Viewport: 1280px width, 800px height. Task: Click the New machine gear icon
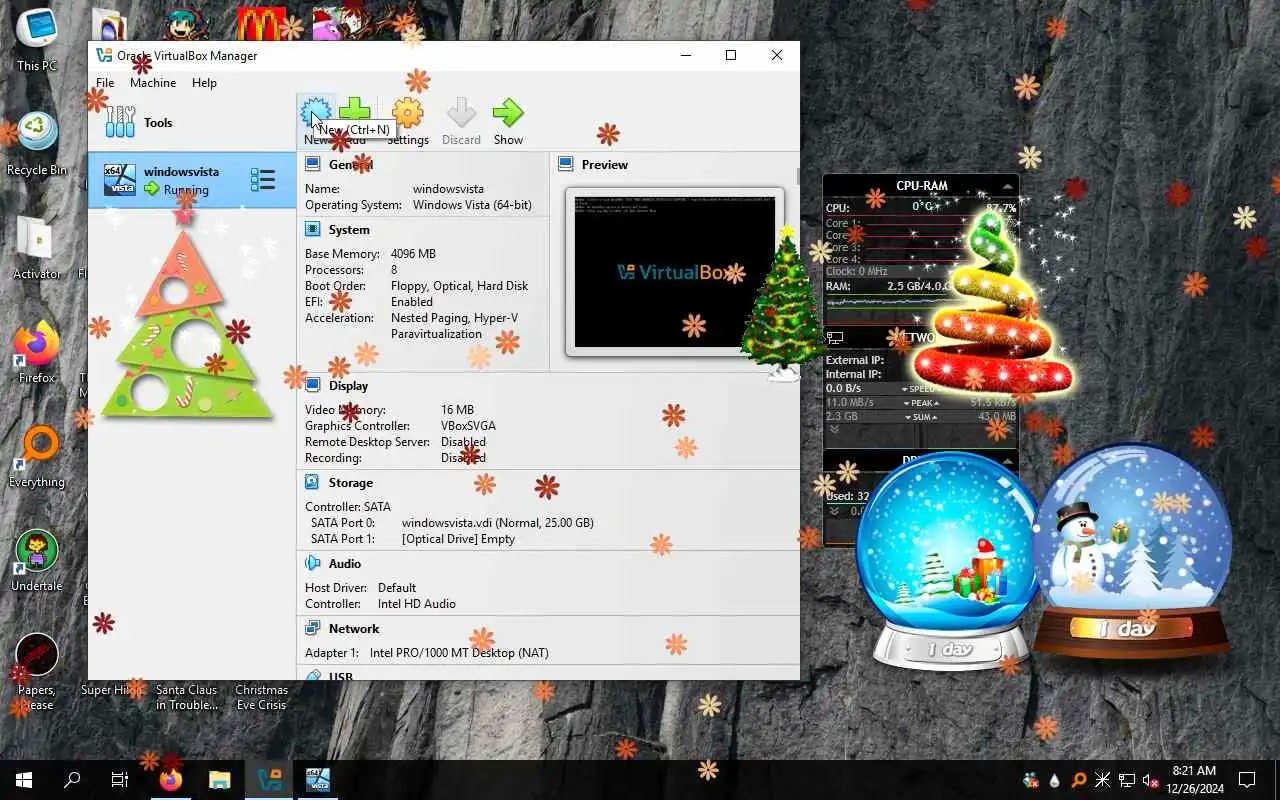[x=316, y=112]
